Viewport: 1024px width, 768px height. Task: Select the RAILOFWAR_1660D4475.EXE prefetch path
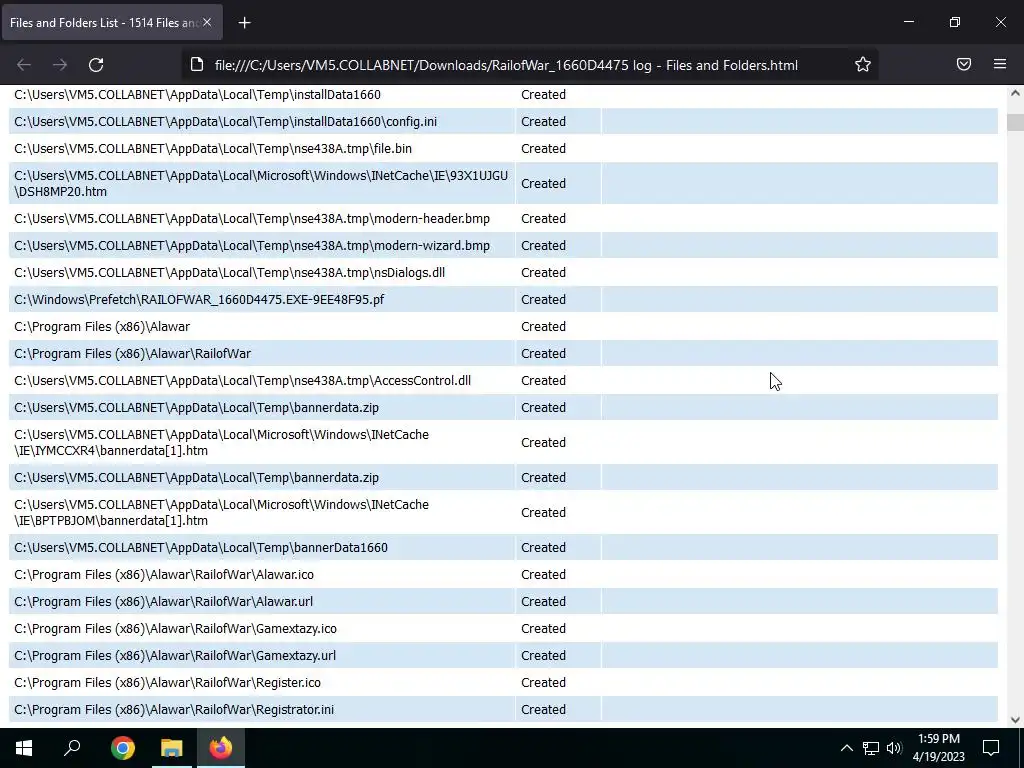click(x=199, y=300)
